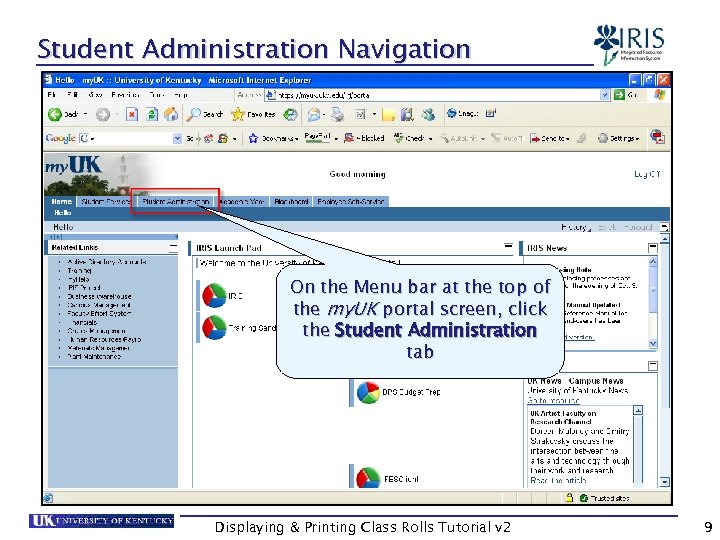Open the Google Bookmarks star button

(x=273, y=138)
